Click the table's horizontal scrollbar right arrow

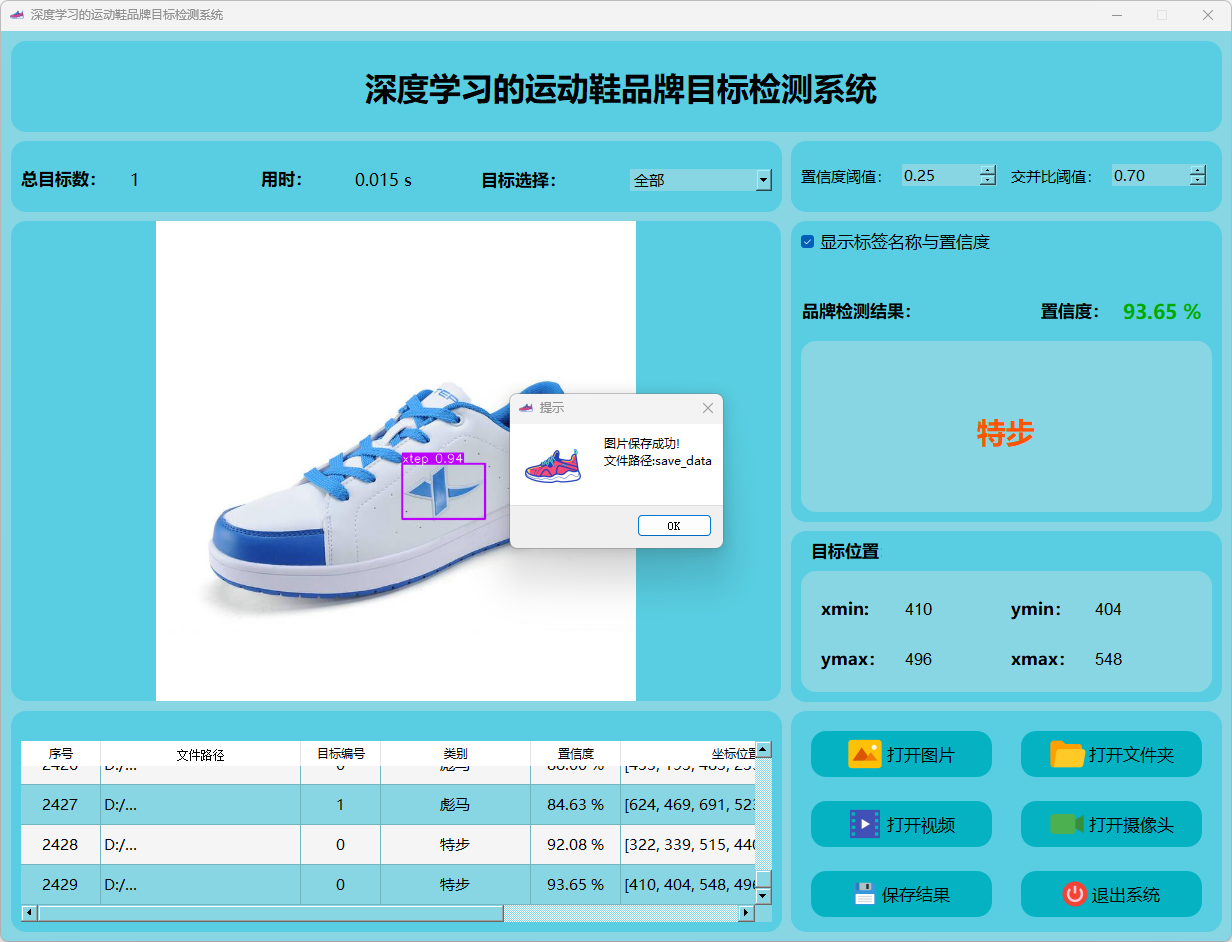[x=746, y=913]
